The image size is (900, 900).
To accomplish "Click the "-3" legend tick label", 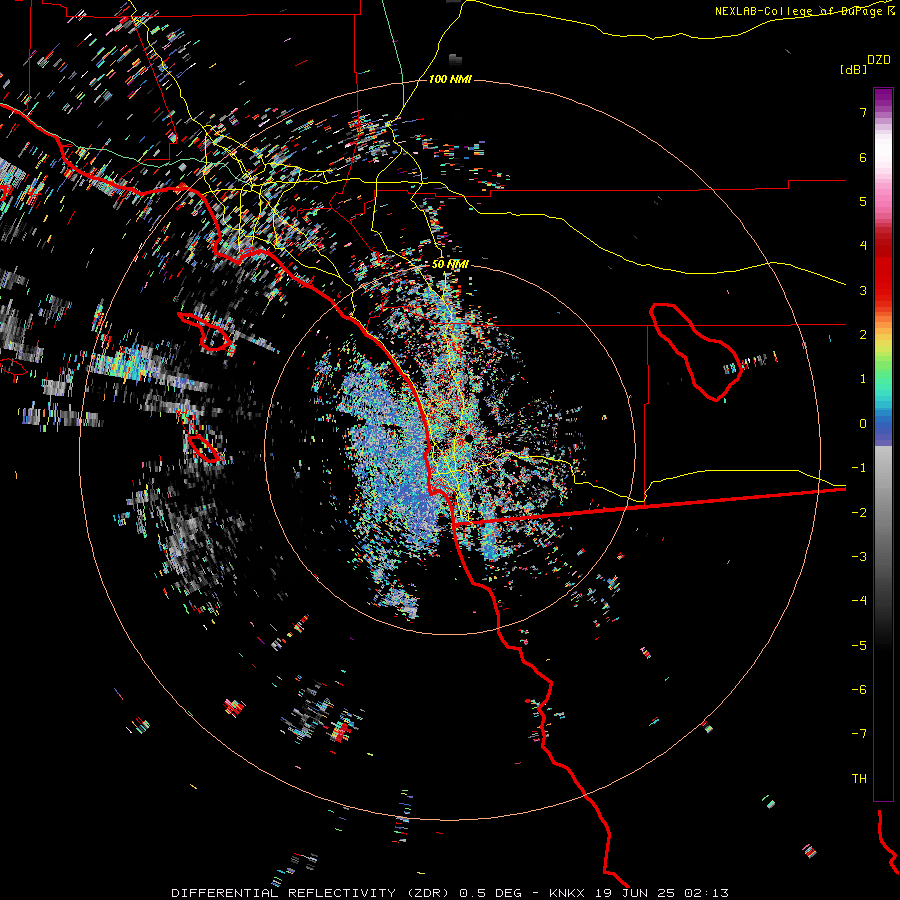I will pos(859,557).
